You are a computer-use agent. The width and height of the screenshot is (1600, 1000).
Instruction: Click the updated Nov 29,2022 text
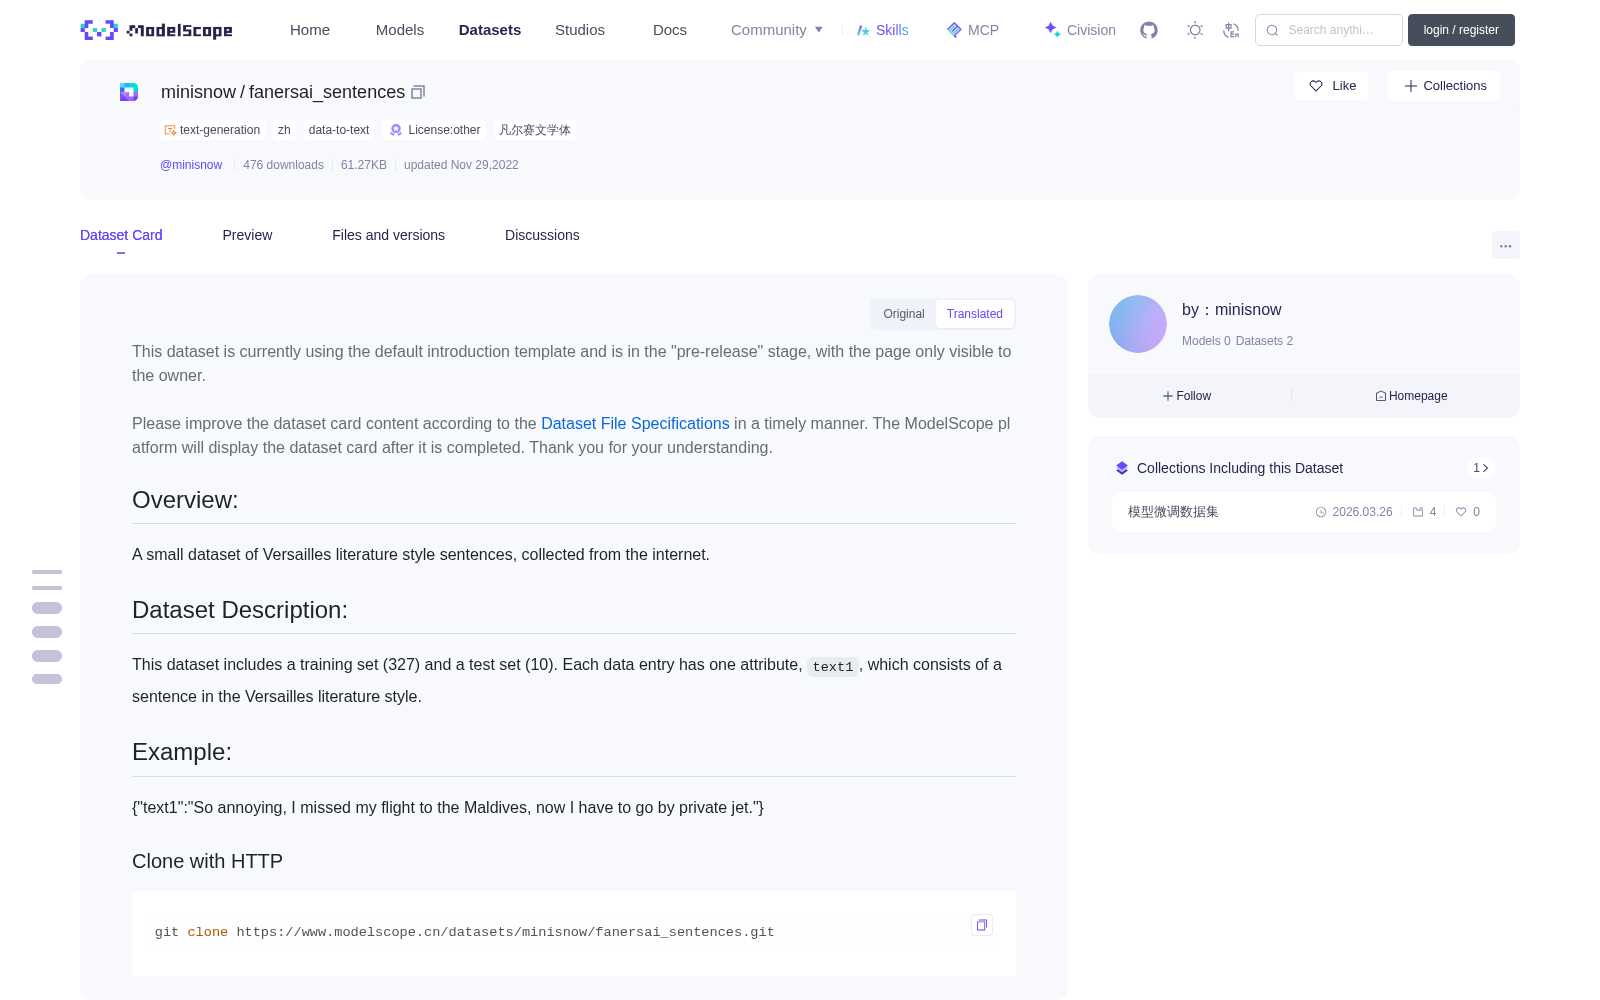tap(461, 165)
